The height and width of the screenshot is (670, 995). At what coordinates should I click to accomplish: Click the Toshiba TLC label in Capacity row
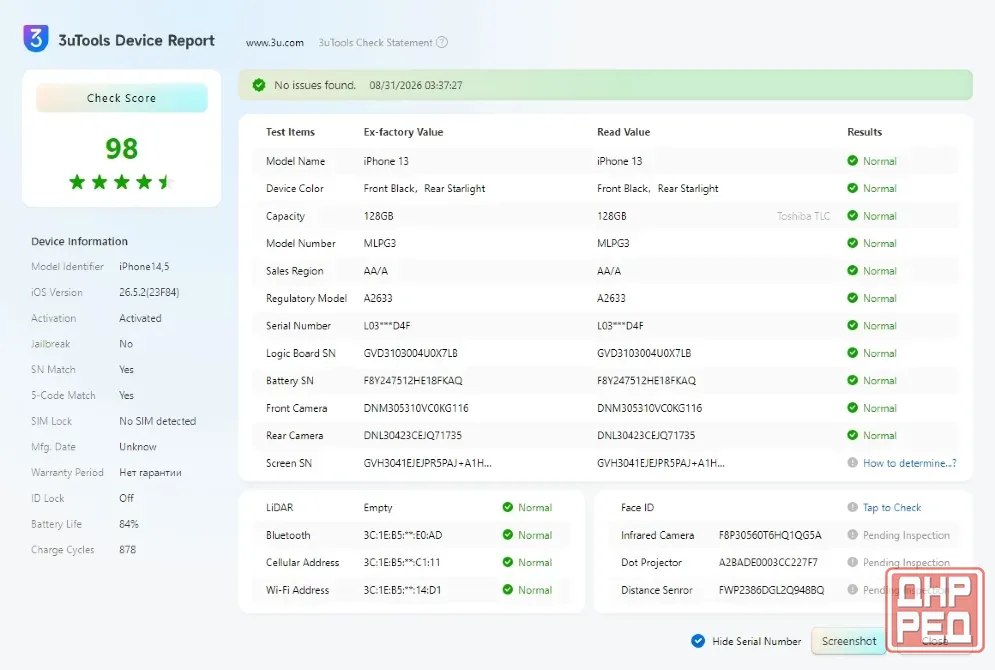tap(803, 216)
